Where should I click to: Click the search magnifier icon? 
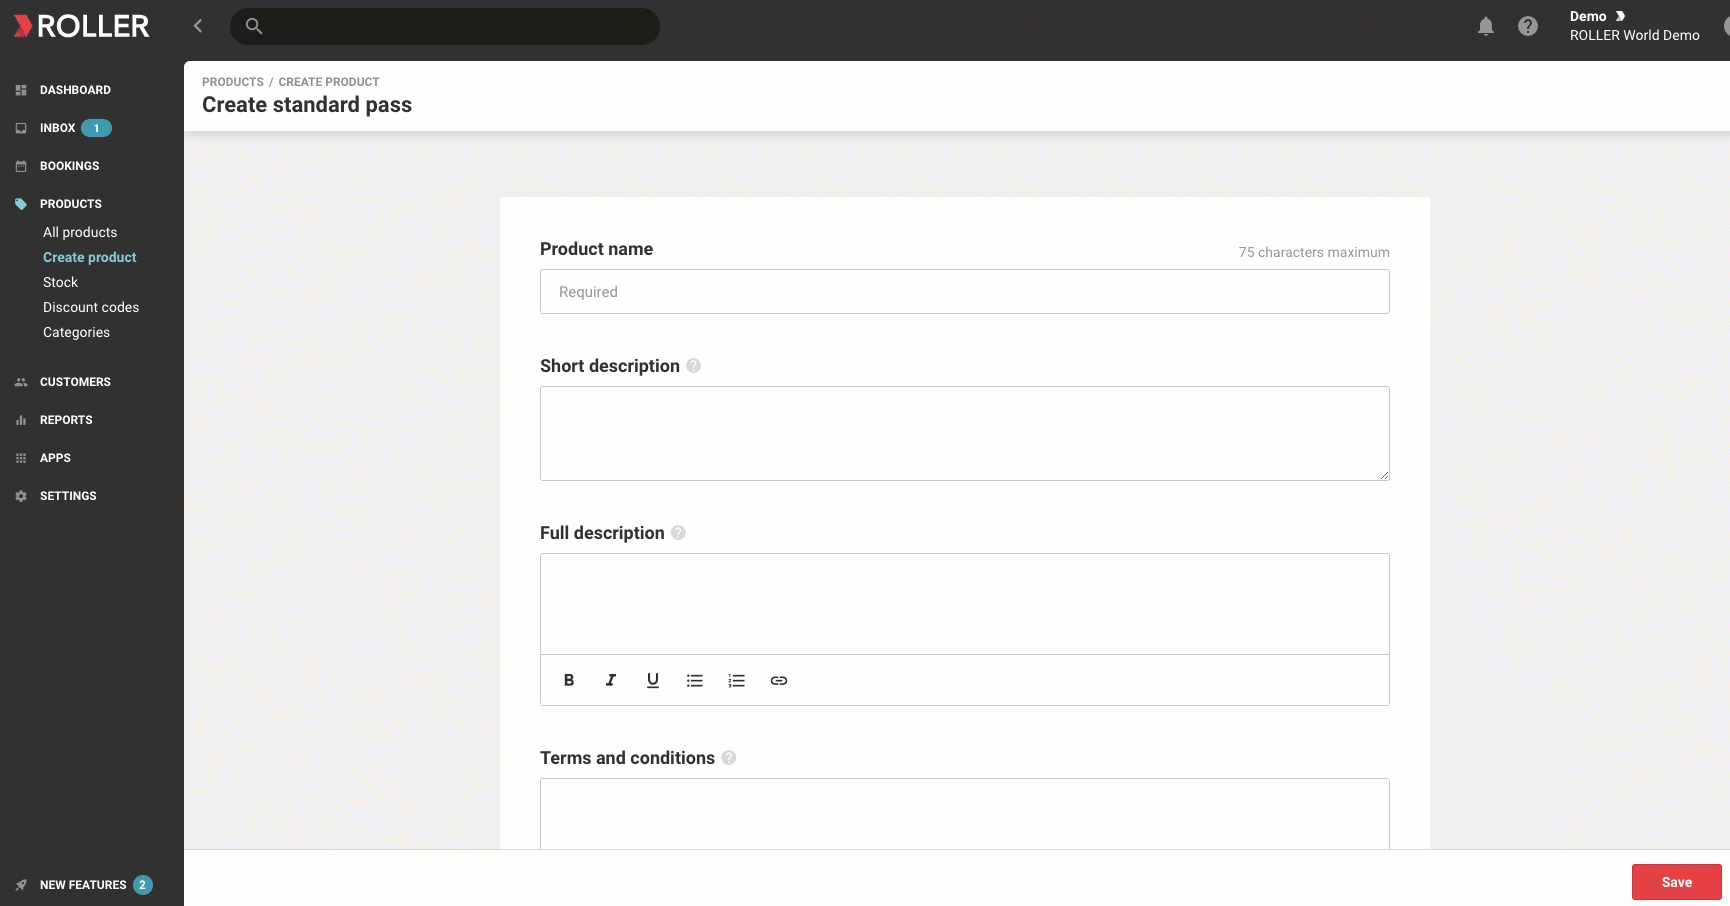pos(254,26)
